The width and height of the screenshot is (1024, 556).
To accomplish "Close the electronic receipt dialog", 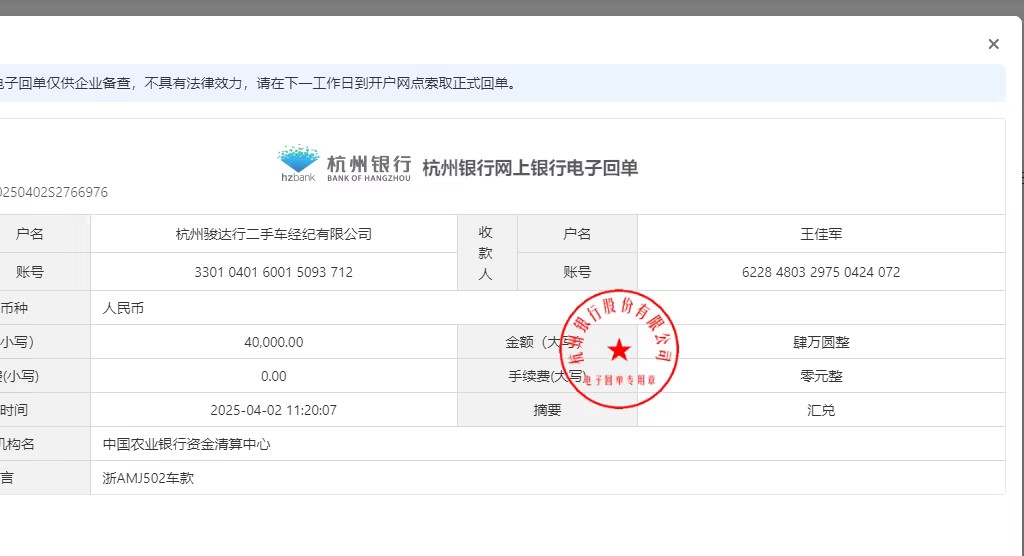I will point(993,44).
